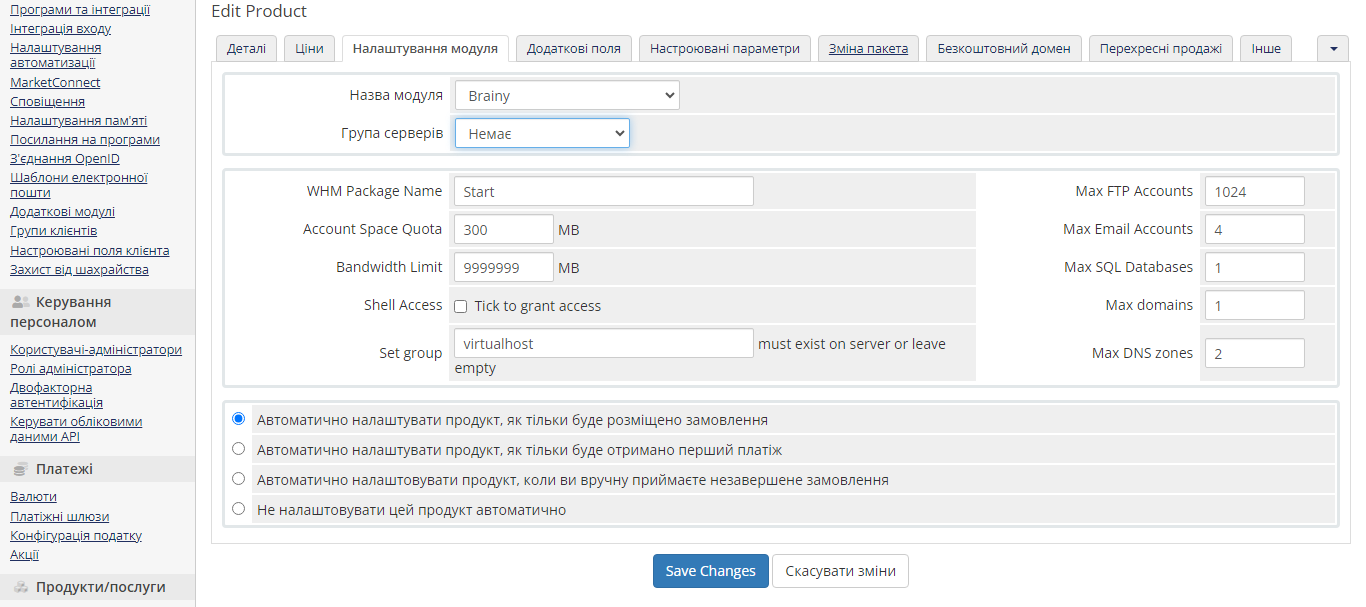Open the Безкоштовний домен tab

pyautogui.click(x=1003, y=48)
